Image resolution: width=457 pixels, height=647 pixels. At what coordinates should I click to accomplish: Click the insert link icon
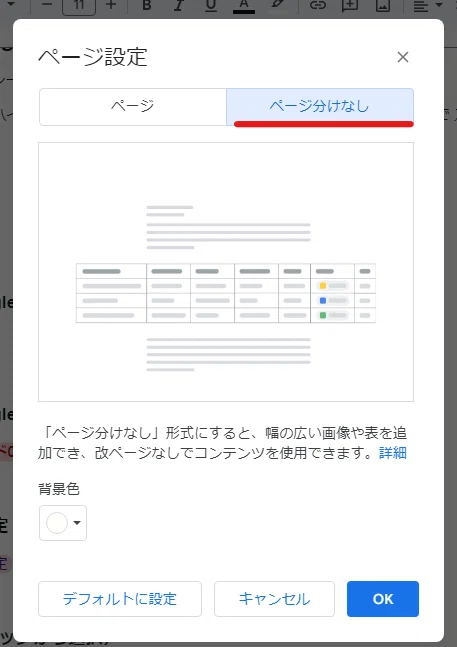(x=318, y=5)
